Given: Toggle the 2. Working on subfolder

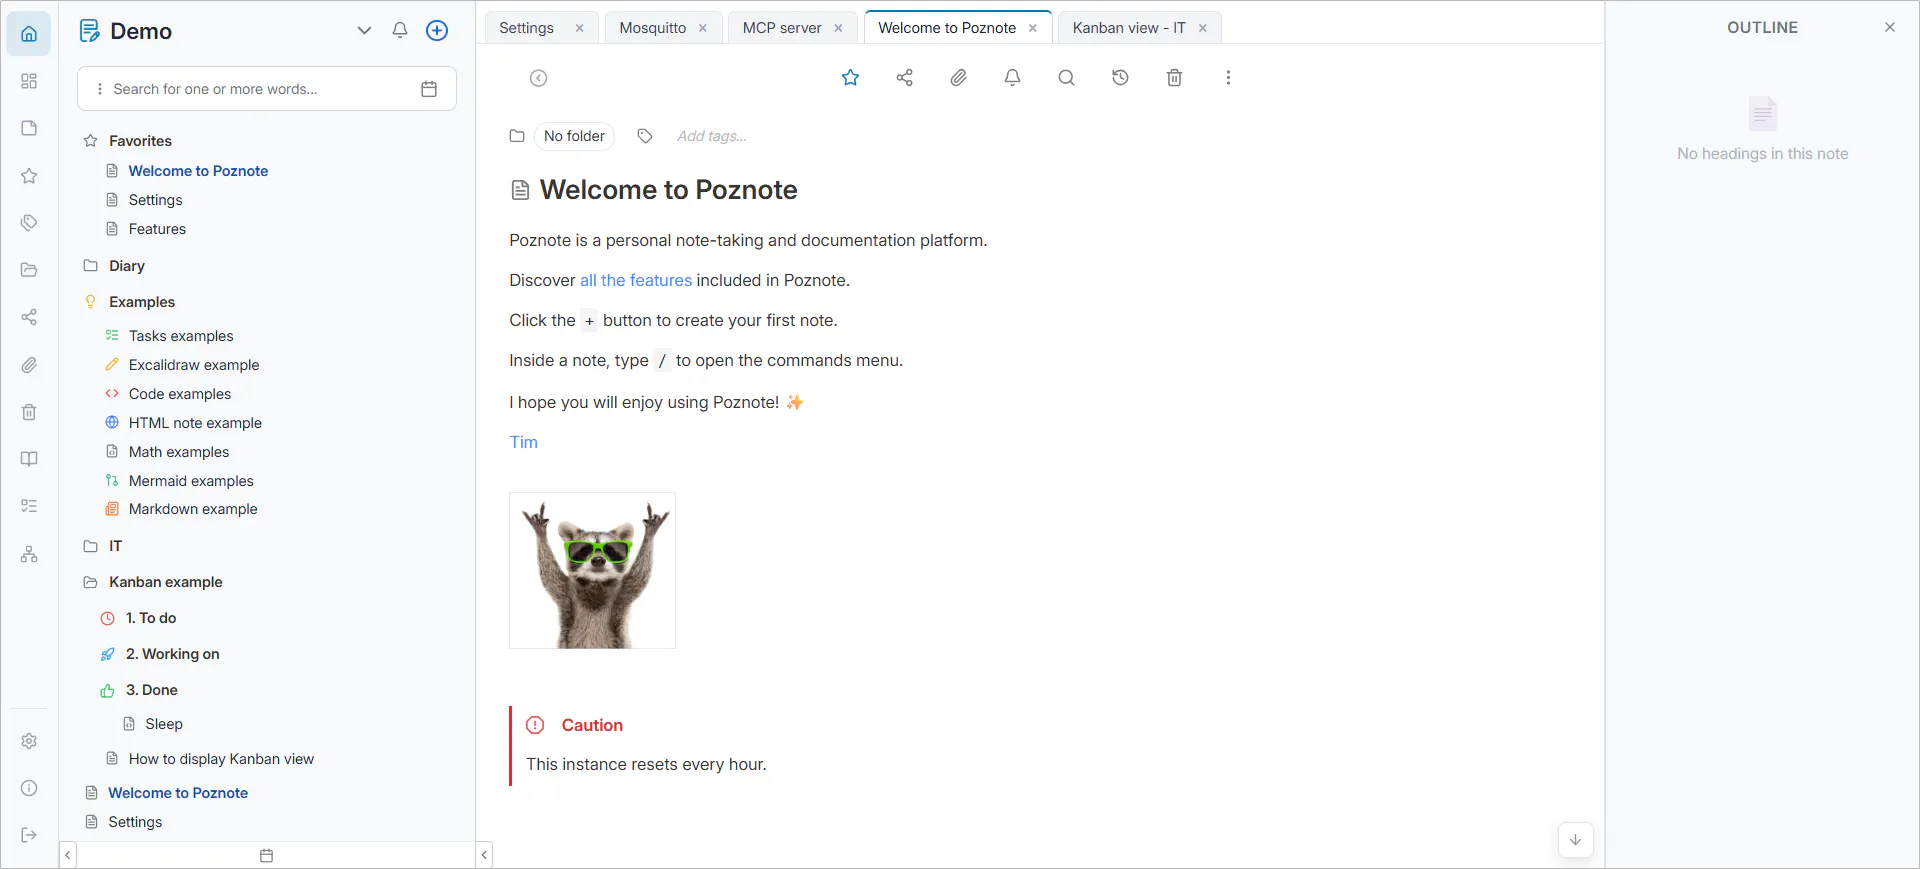Looking at the screenshot, I should 172,654.
